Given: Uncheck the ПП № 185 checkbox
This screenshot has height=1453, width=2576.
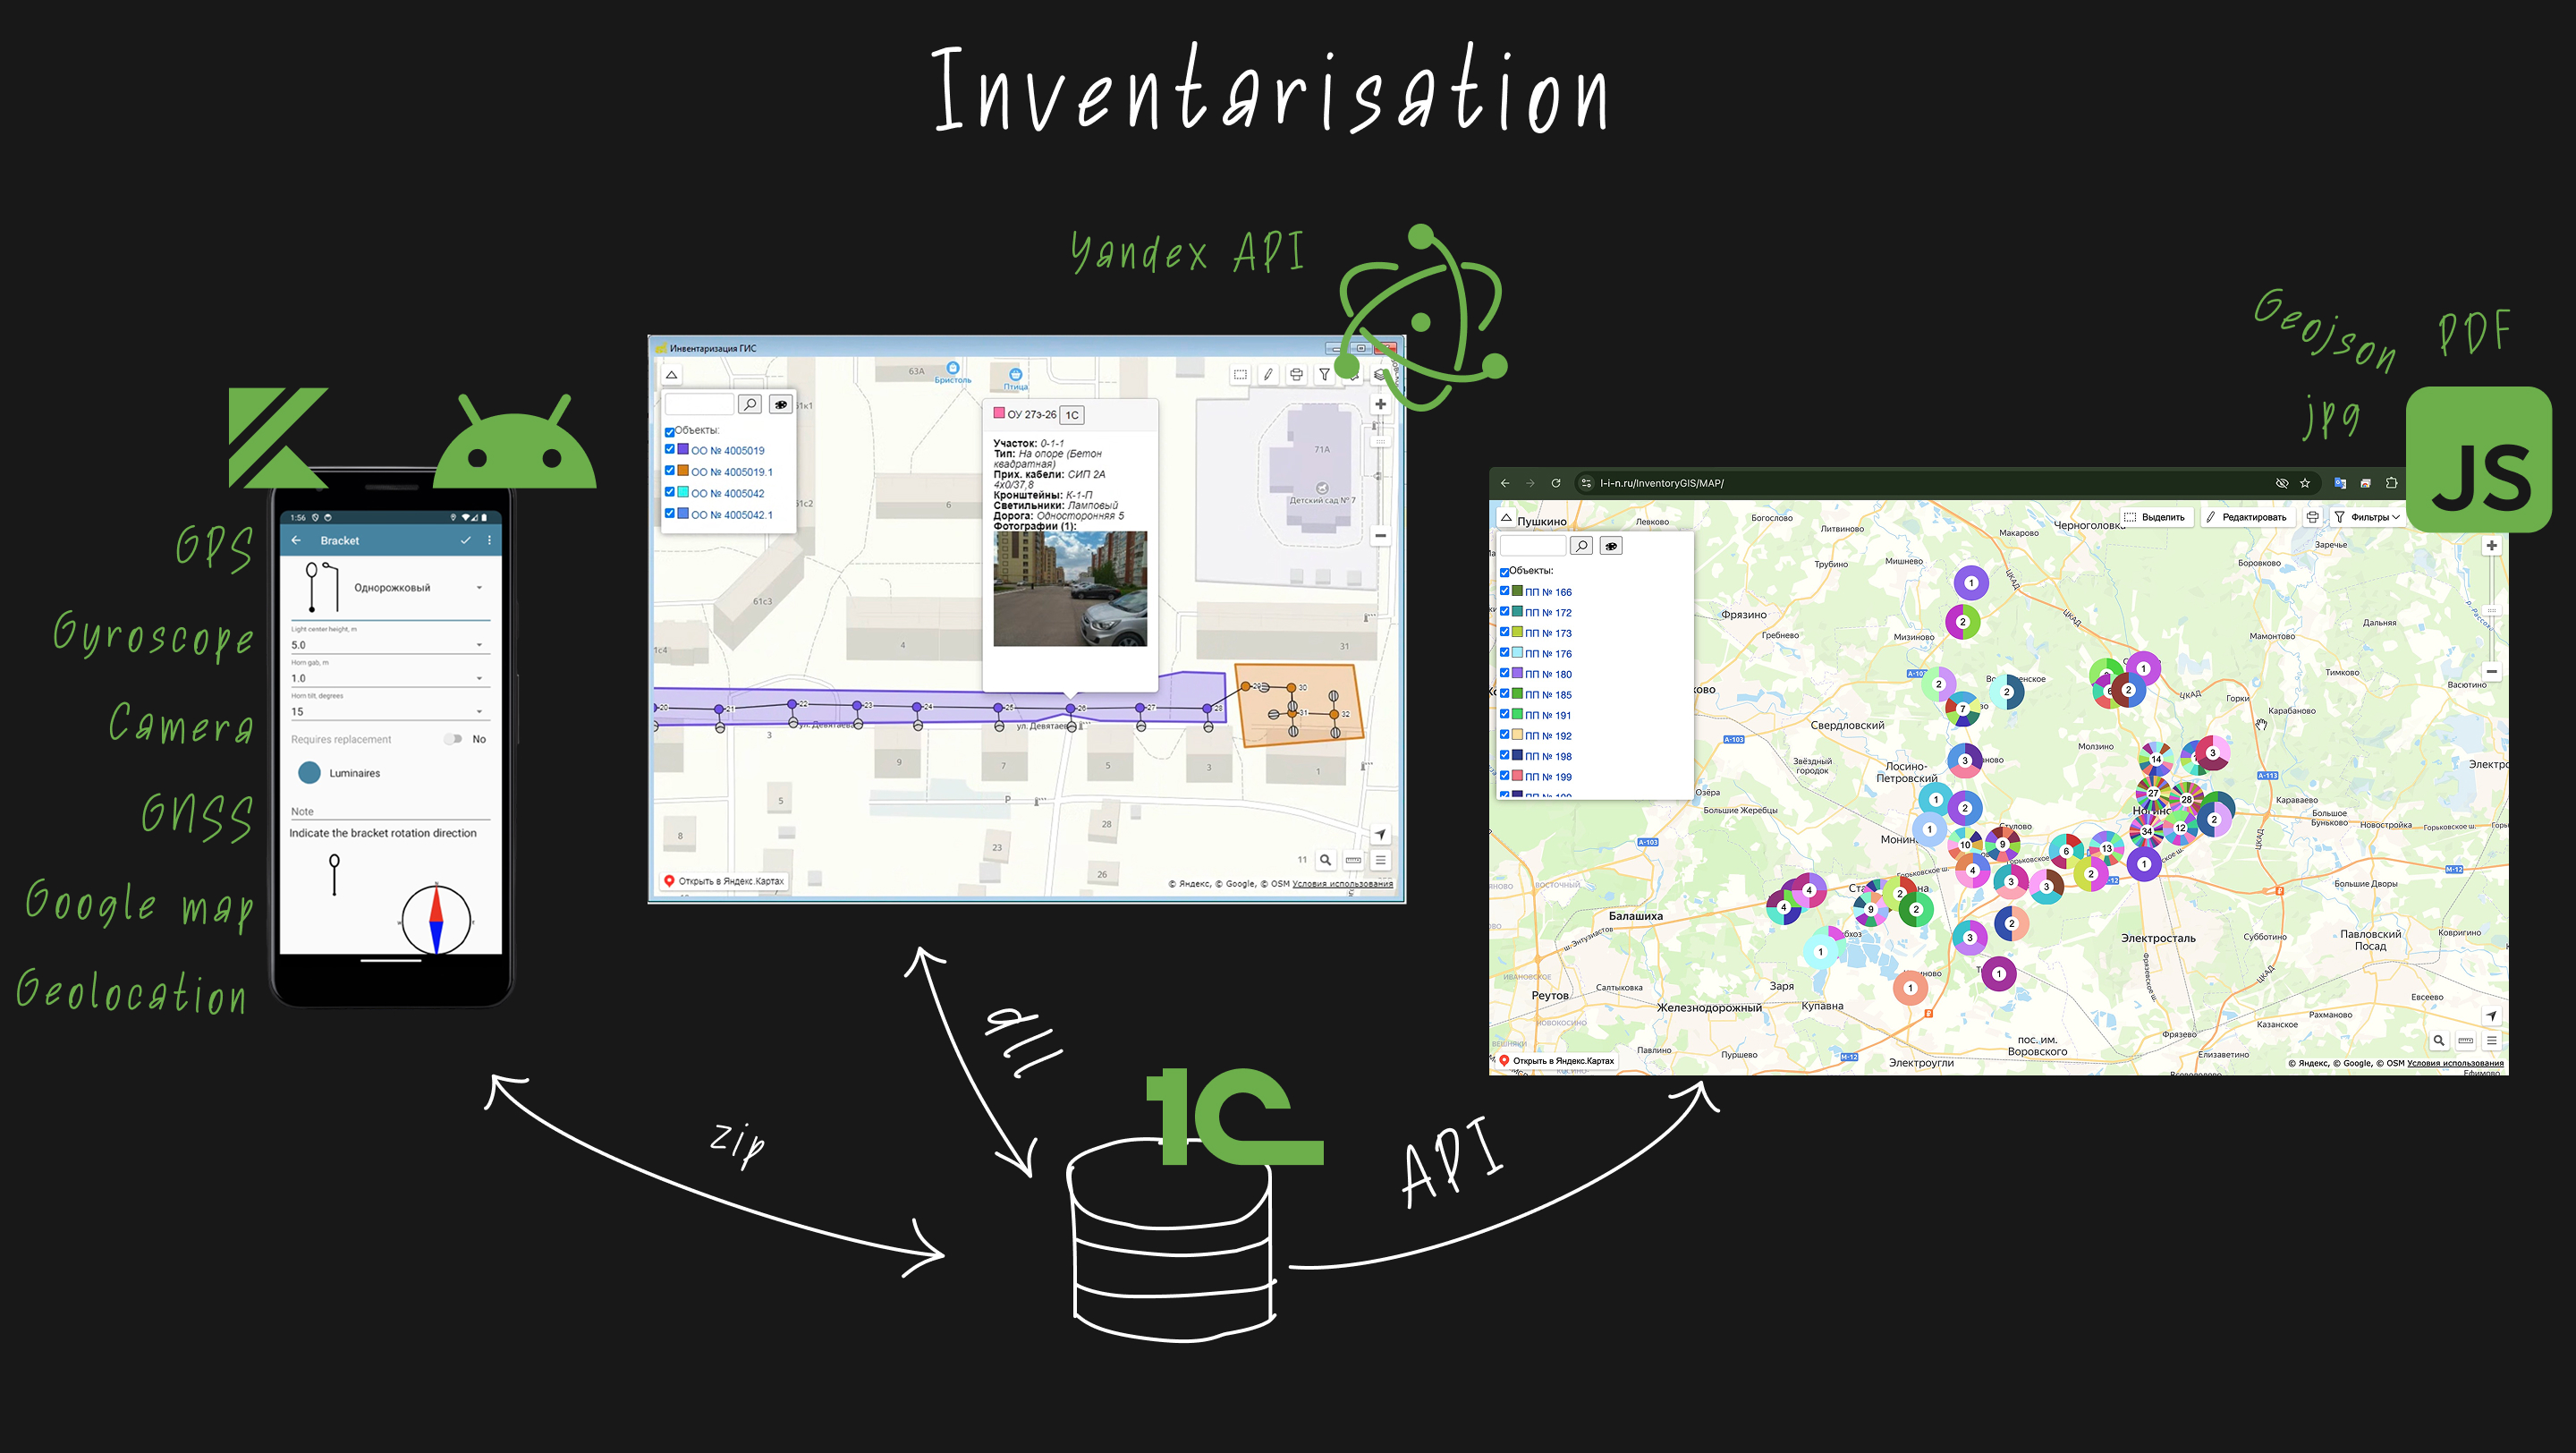Looking at the screenshot, I should point(1504,693).
